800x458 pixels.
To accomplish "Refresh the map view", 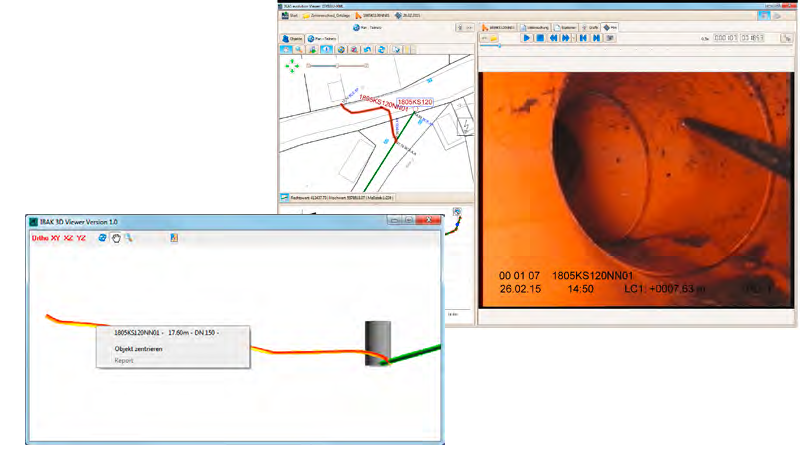I will click(382, 49).
